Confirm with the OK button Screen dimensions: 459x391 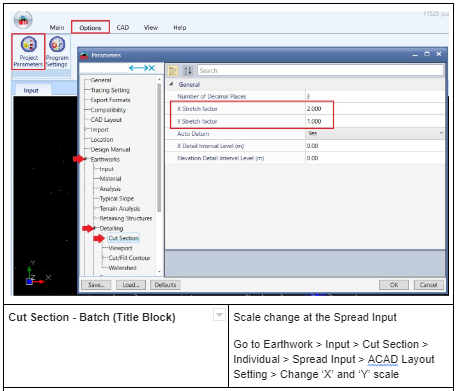point(394,285)
